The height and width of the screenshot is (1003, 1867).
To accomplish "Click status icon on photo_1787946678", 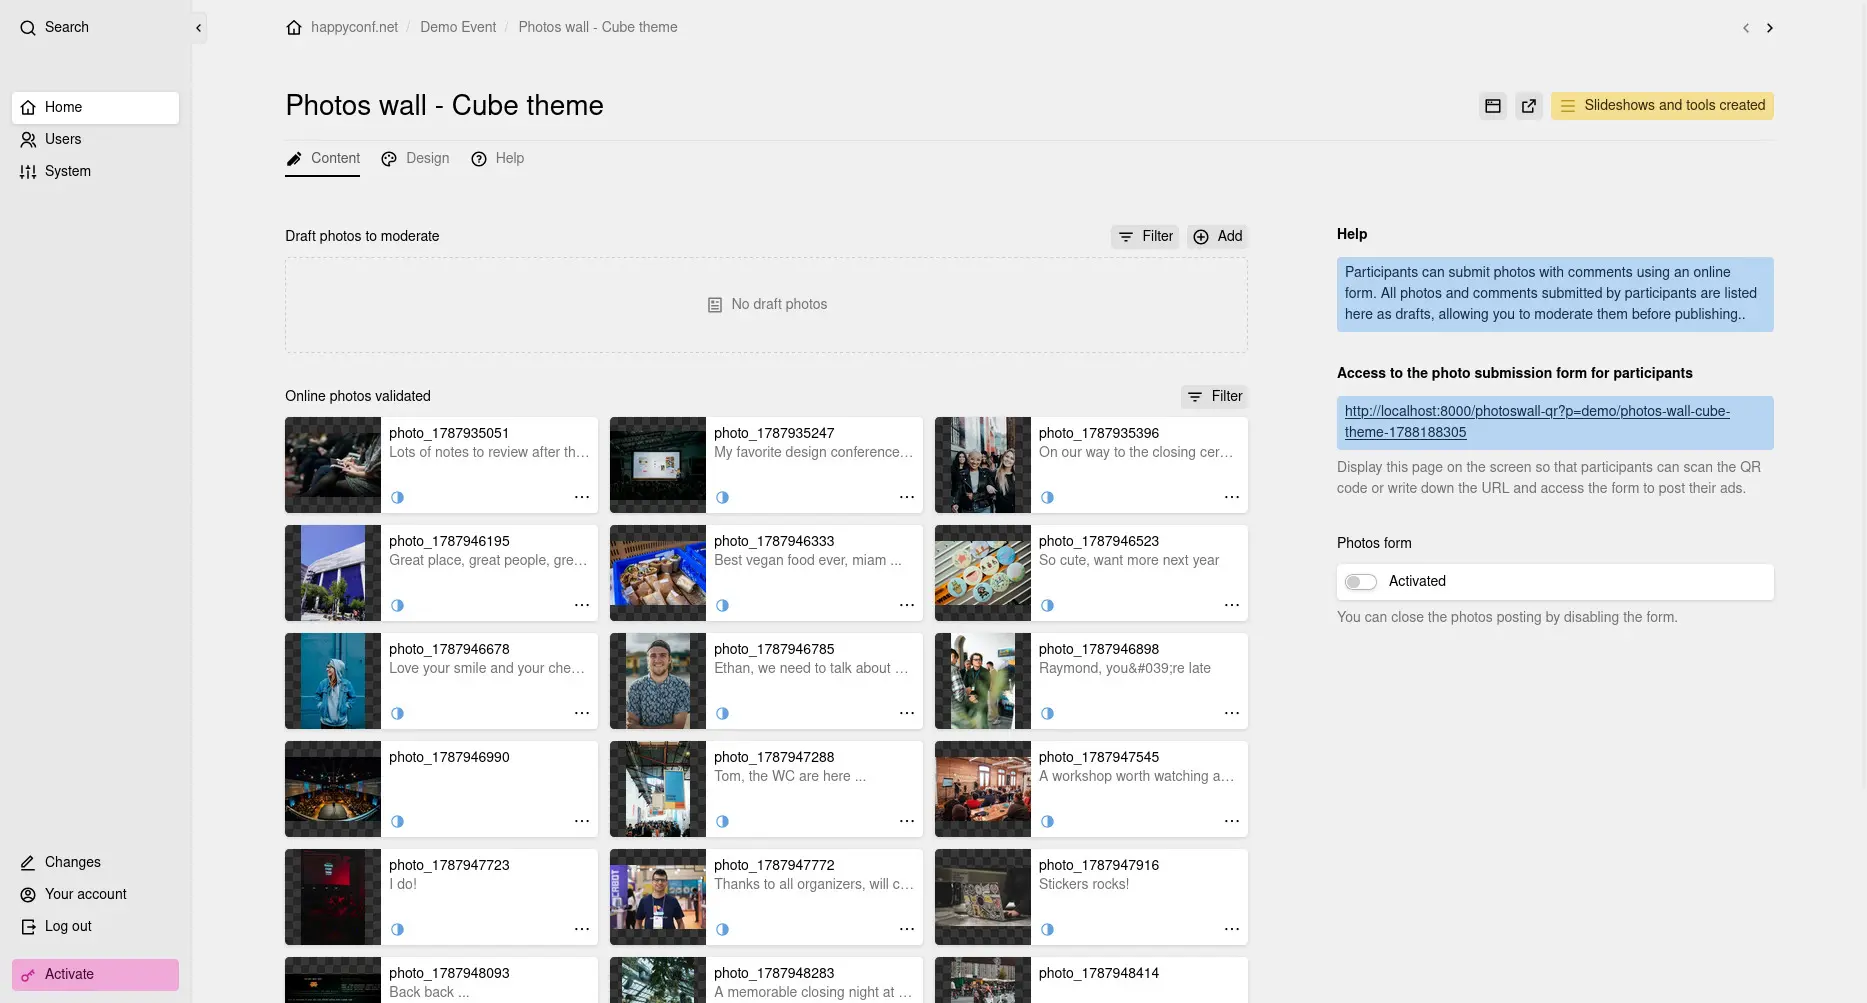I will [x=397, y=714].
